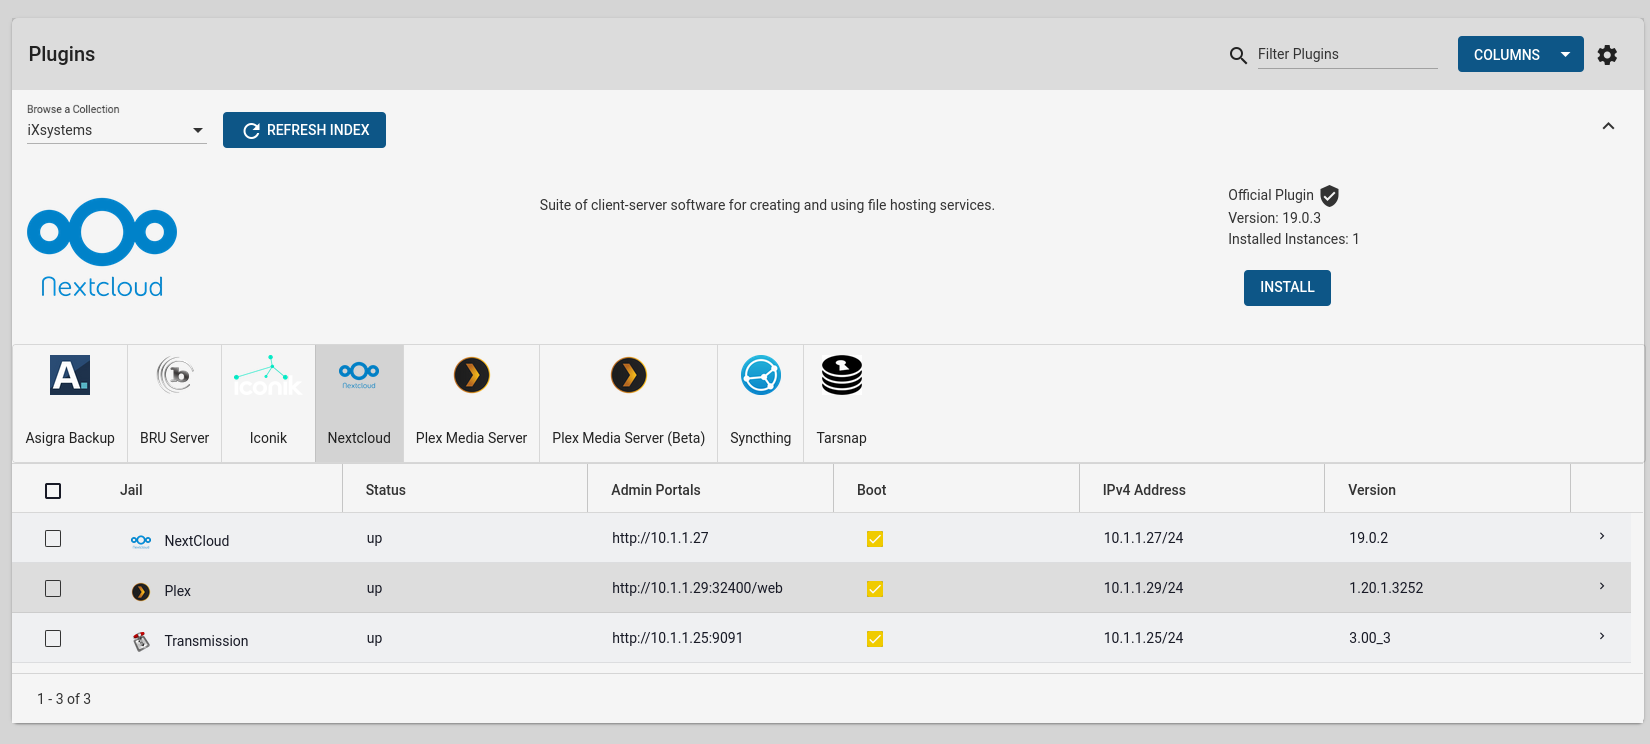Click the 10.1.1.27/24 IPv4 address cell
This screenshot has height=744, width=1650.
pos(1144,538)
